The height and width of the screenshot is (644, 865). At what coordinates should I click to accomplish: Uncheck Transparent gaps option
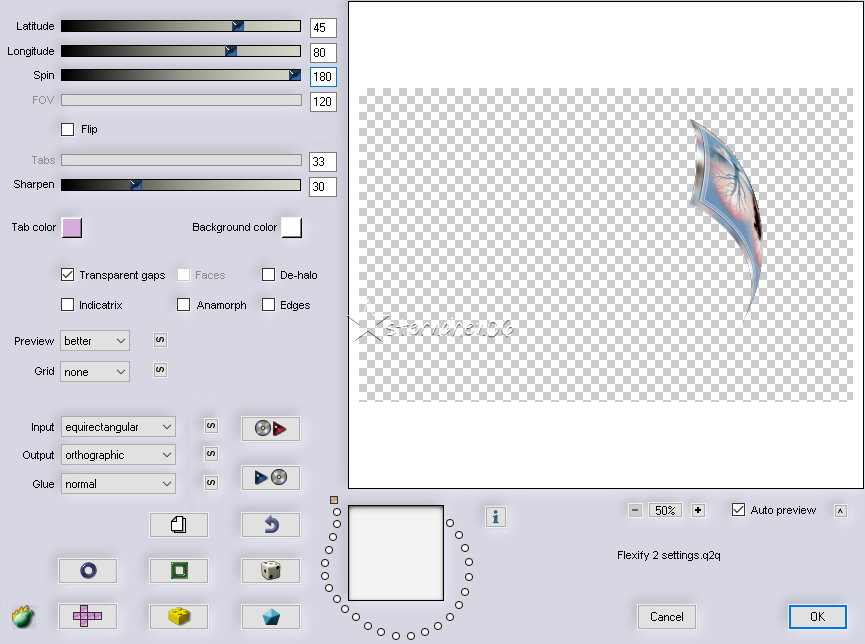coord(68,275)
